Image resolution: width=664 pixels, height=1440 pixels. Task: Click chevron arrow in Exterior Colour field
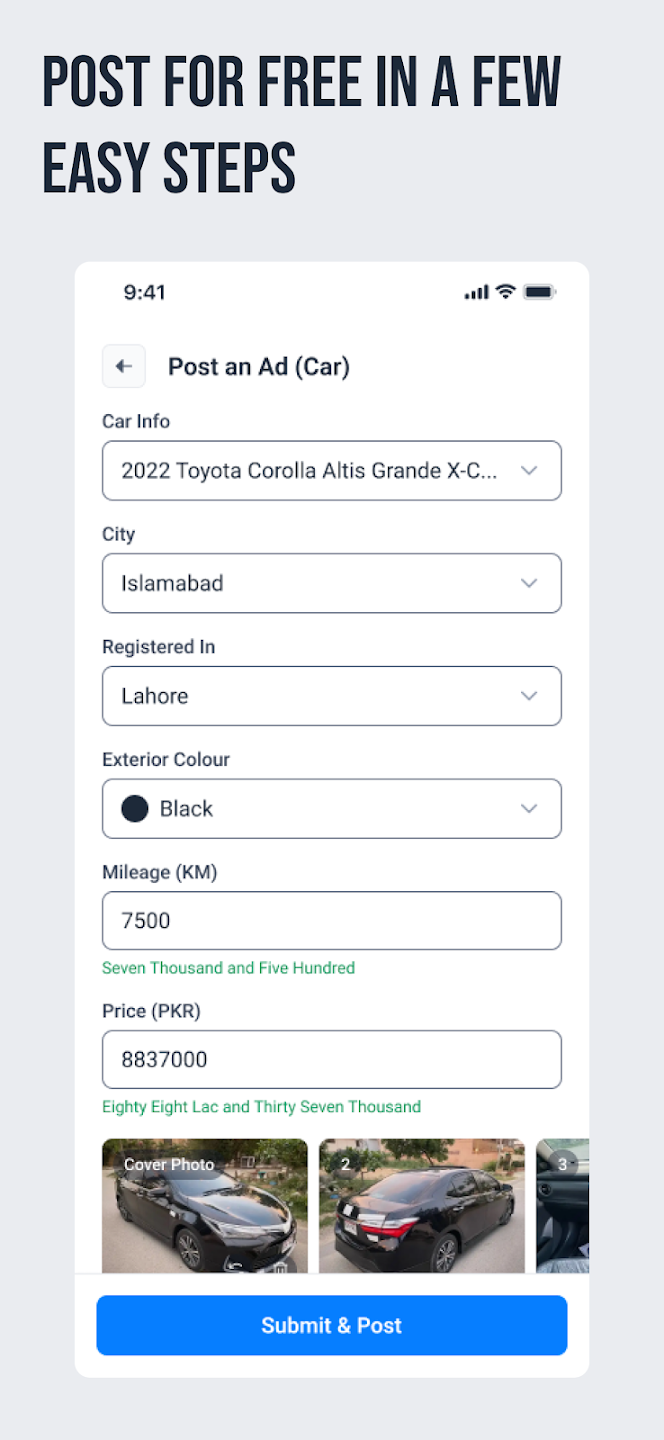(529, 809)
